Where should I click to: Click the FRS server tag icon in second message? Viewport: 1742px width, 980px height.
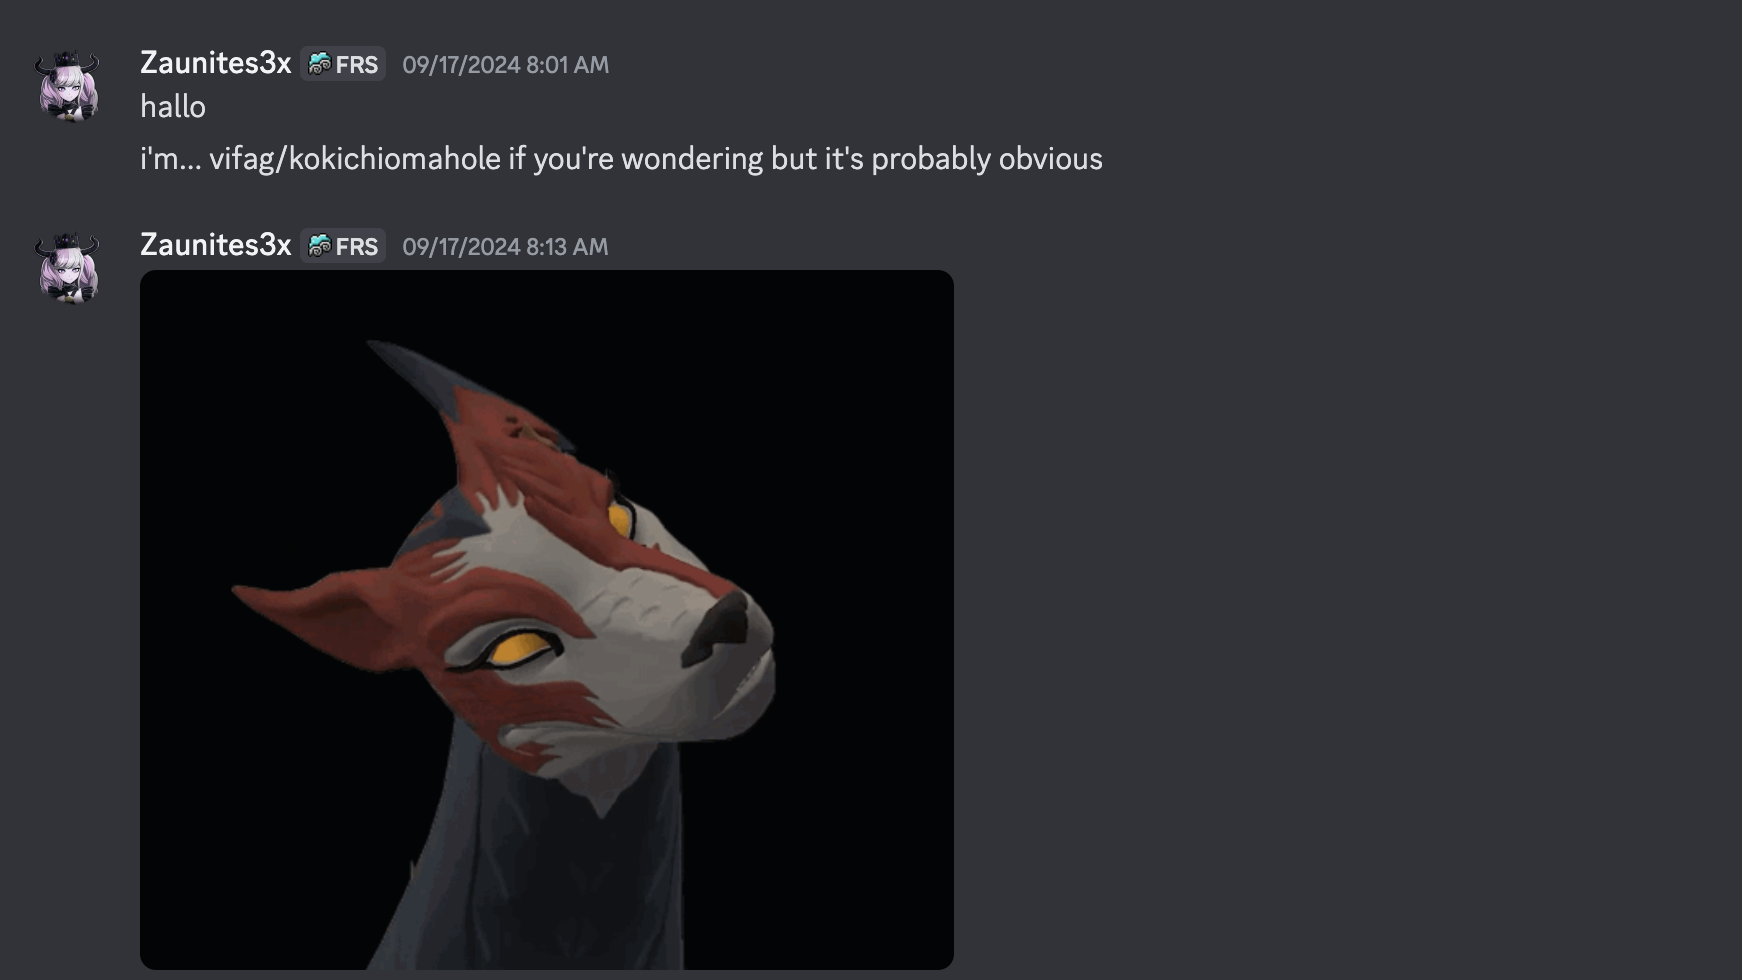tap(320, 246)
